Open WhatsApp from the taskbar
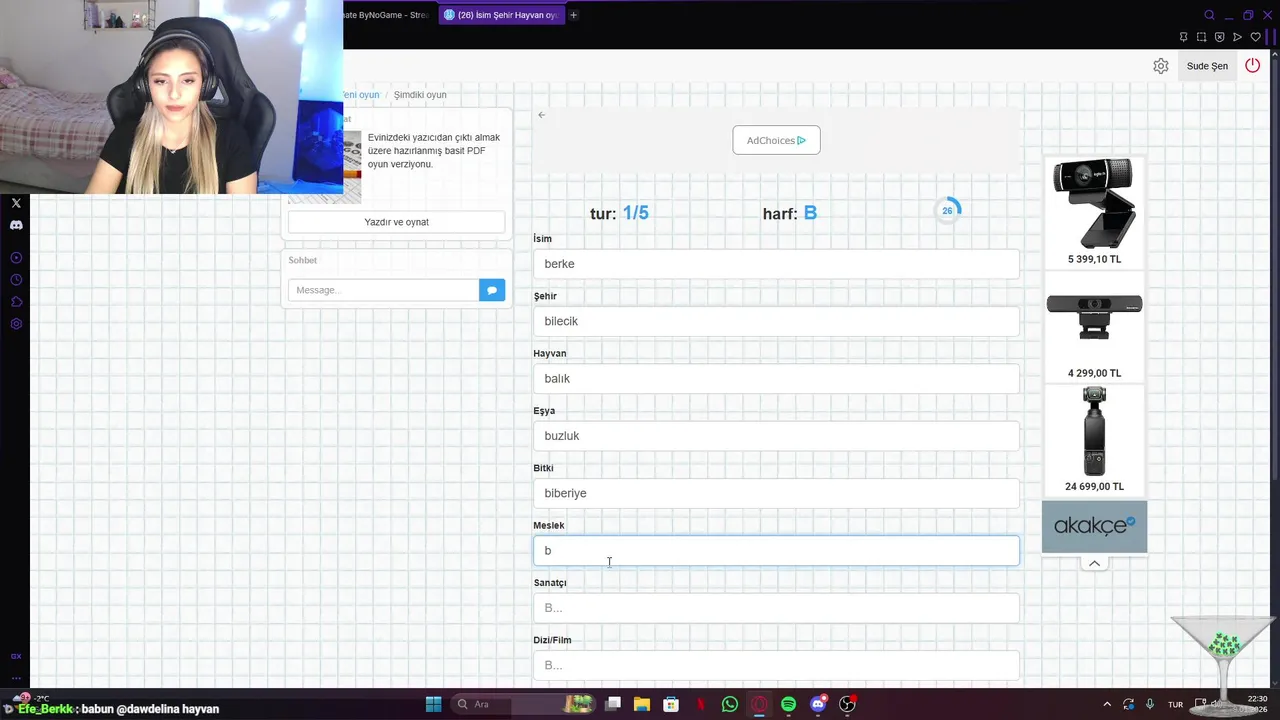This screenshot has width=1280, height=720. [x=729, y=704]
